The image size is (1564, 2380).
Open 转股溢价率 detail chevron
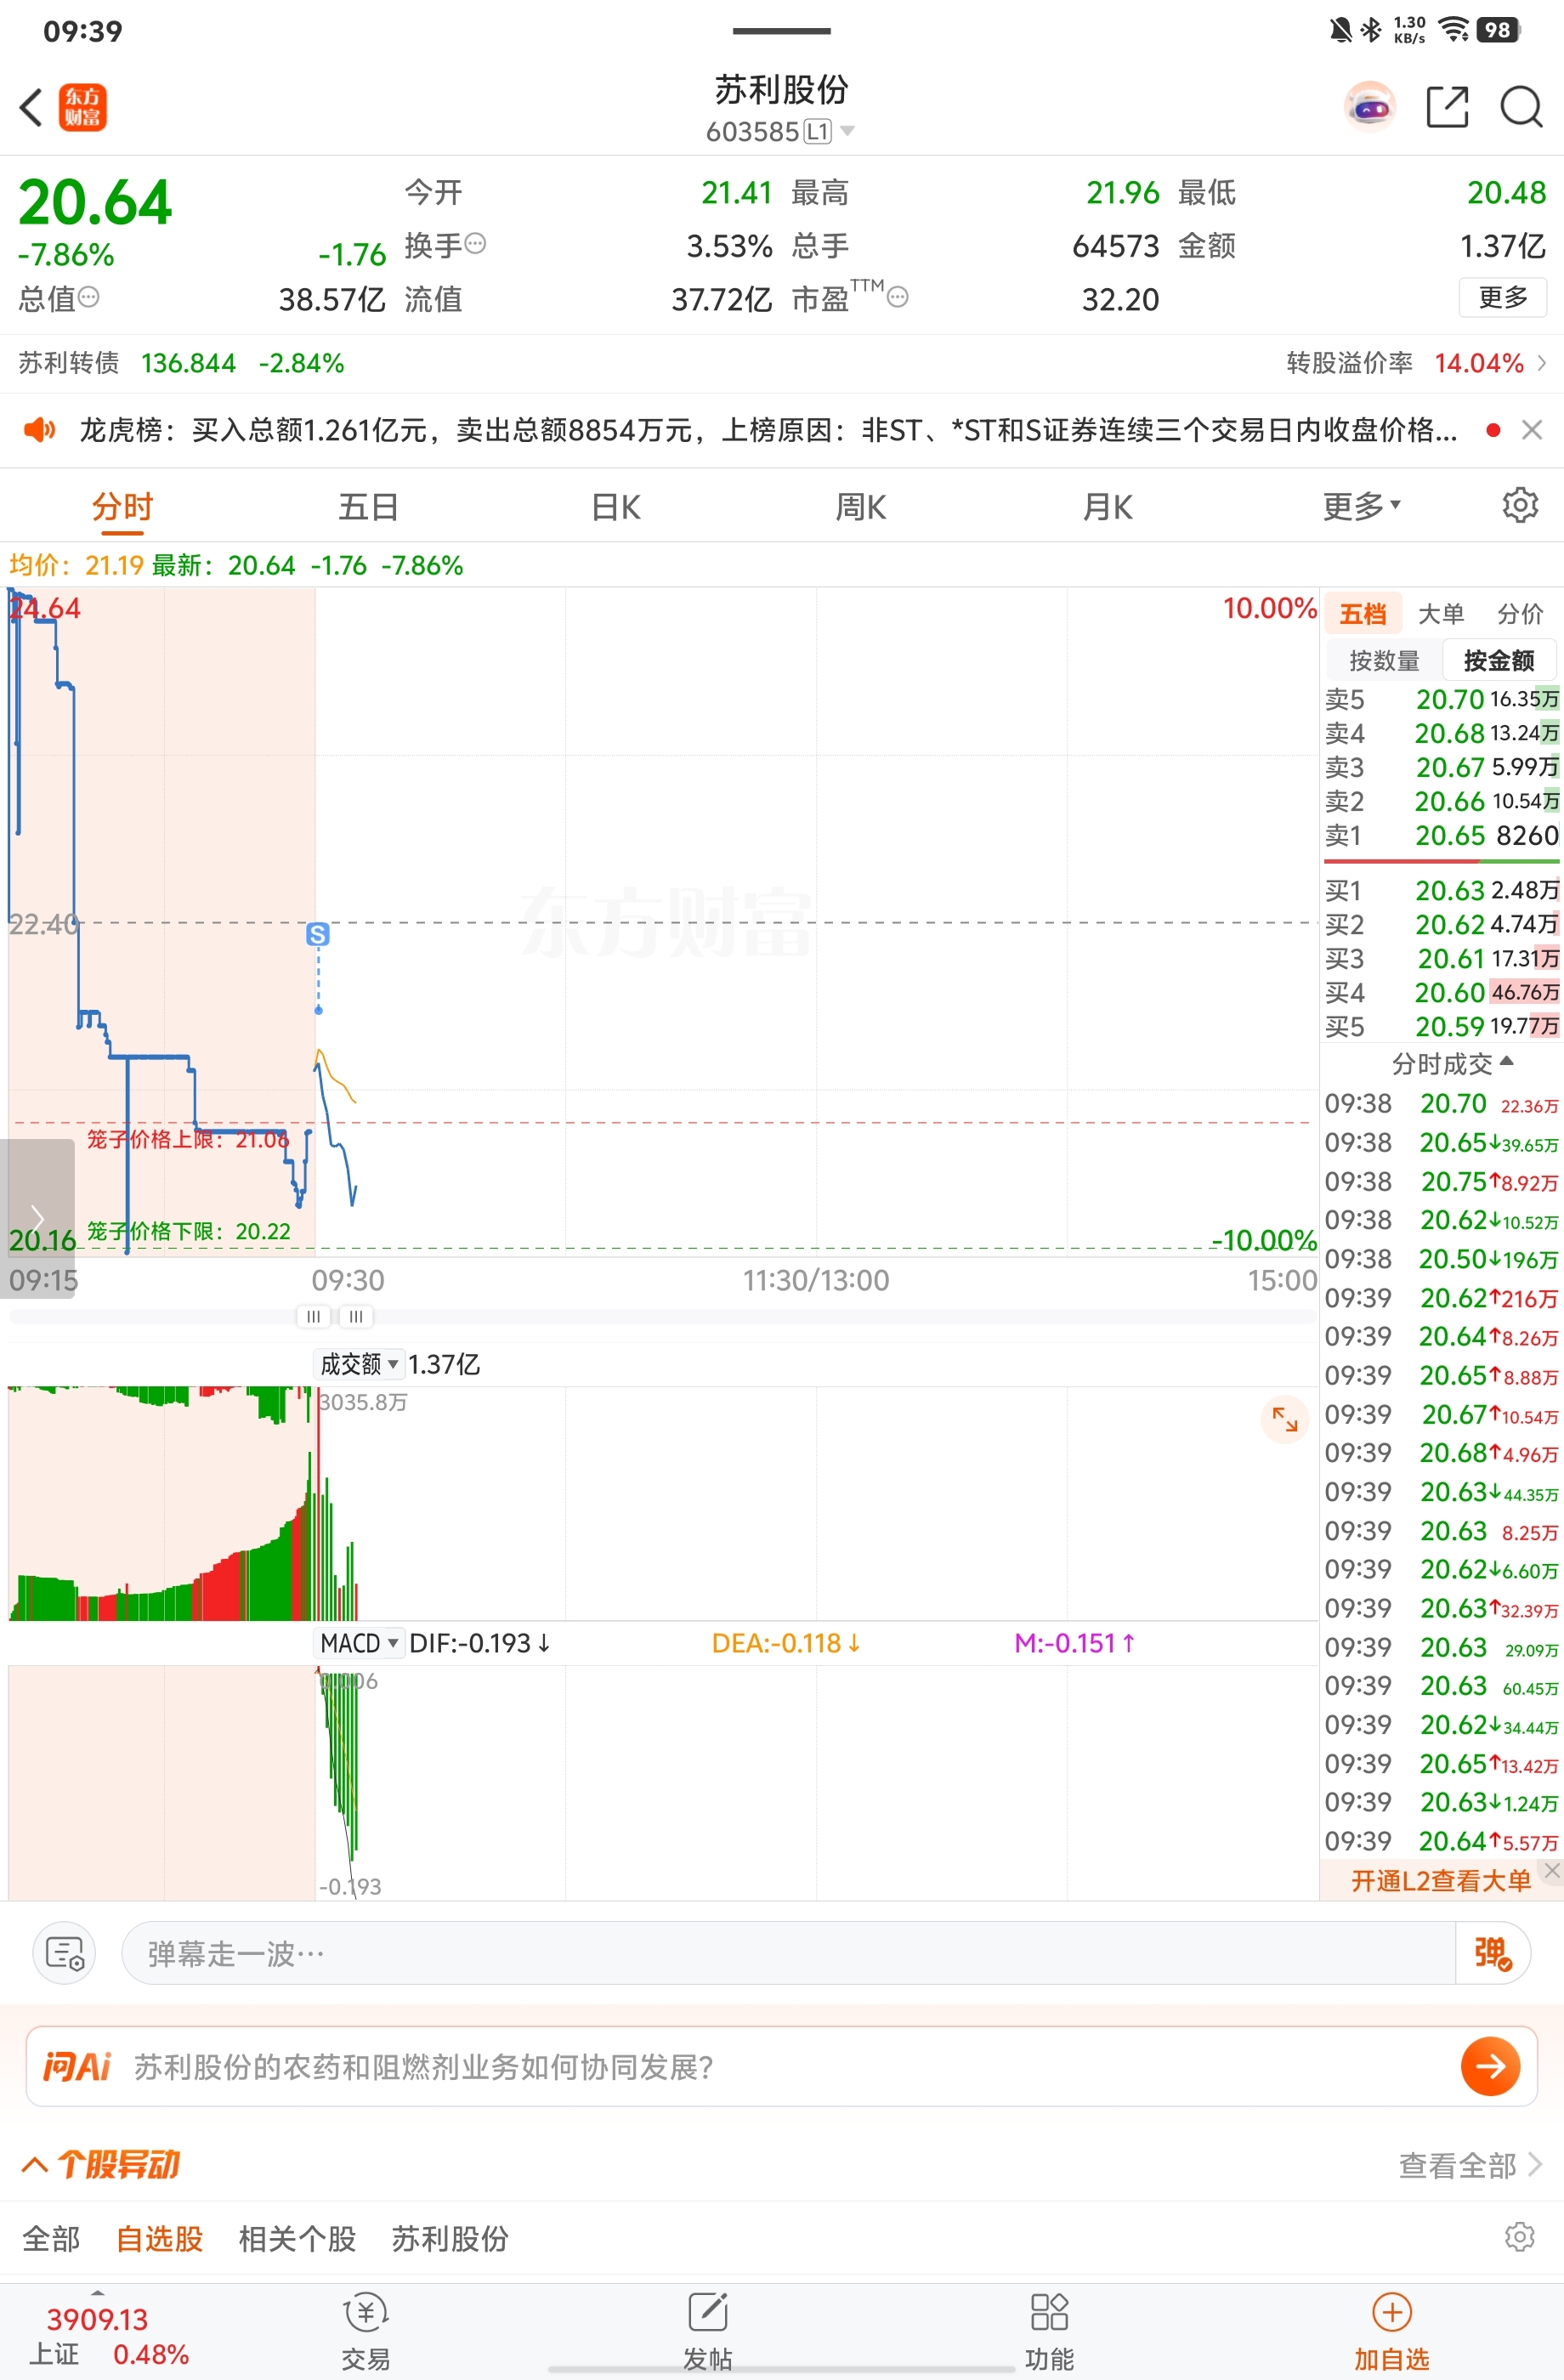tap(1541, 363)
